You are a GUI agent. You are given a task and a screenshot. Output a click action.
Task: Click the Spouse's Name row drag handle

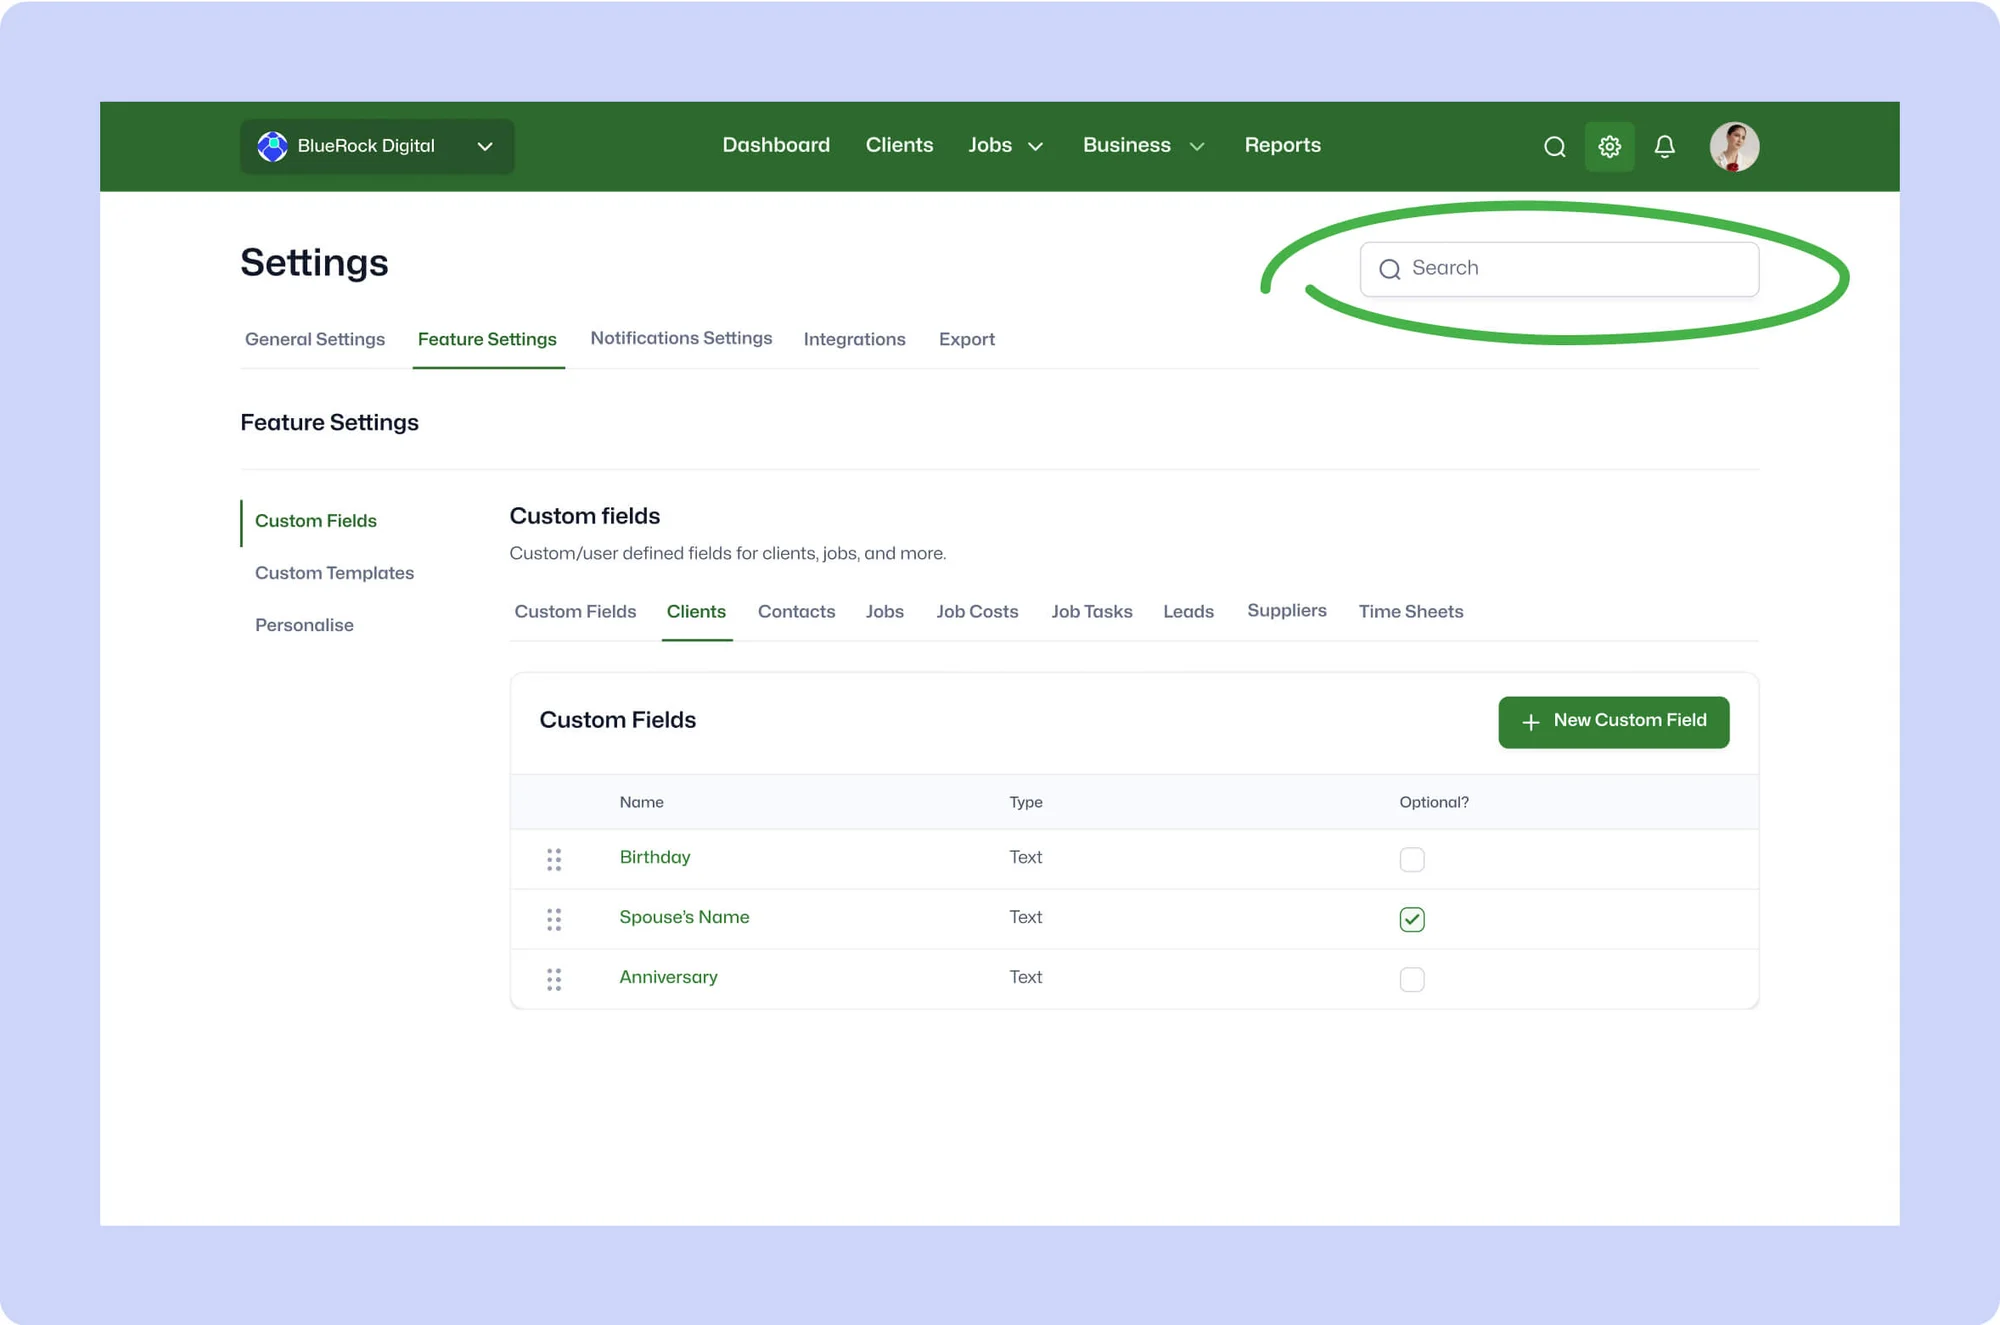click(x=554, y=919)
